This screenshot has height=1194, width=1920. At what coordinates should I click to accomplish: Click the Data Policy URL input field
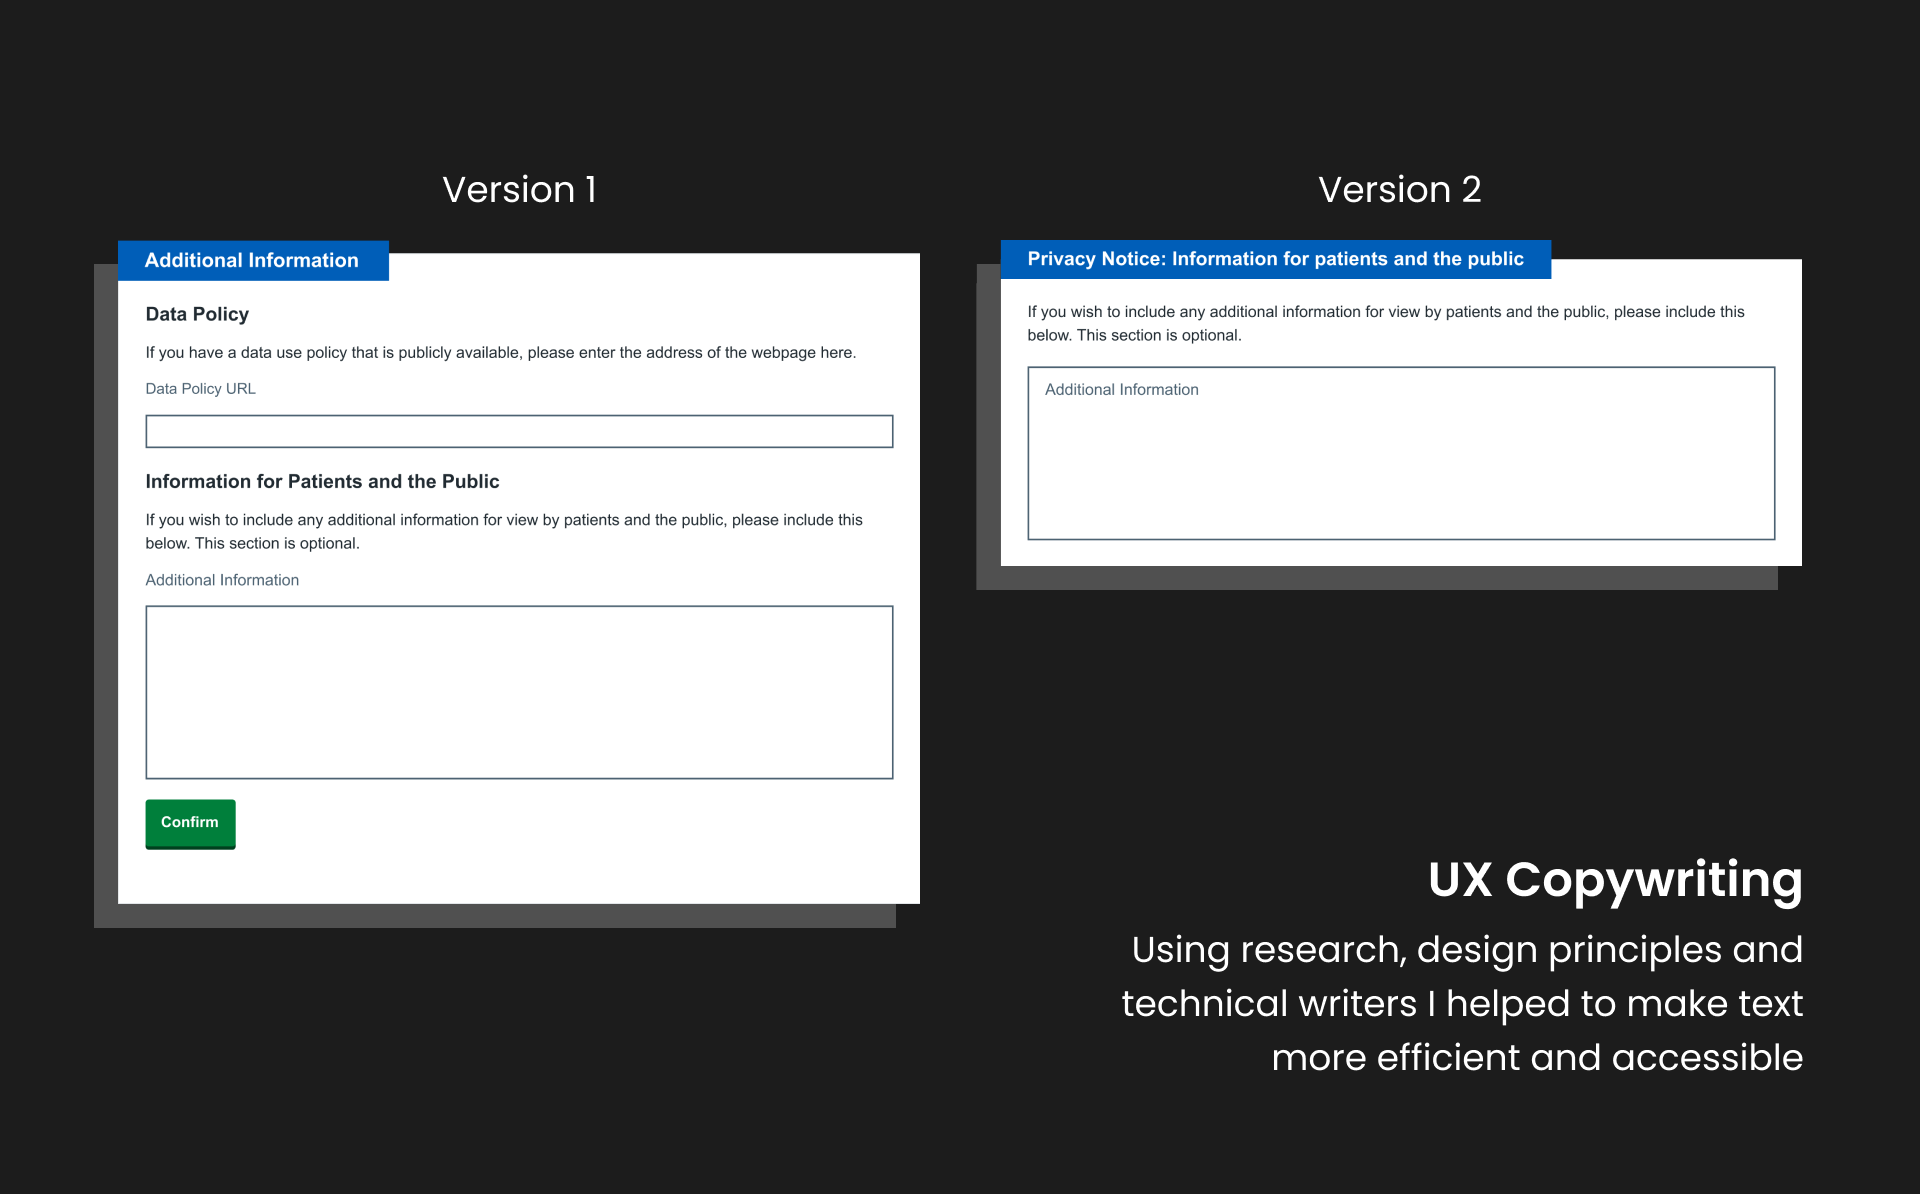519,431
